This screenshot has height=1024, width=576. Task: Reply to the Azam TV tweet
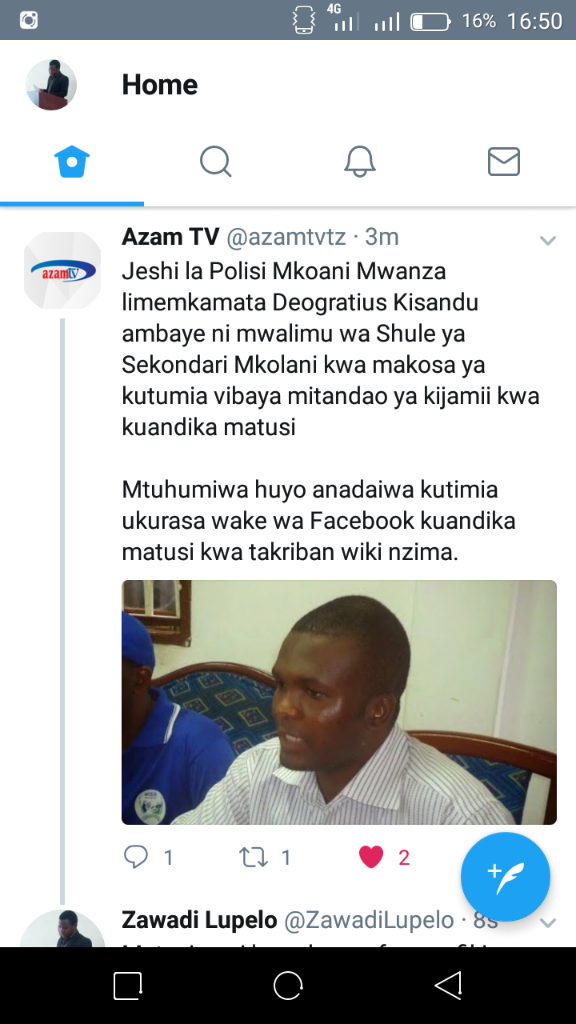(x=136, y=857)
